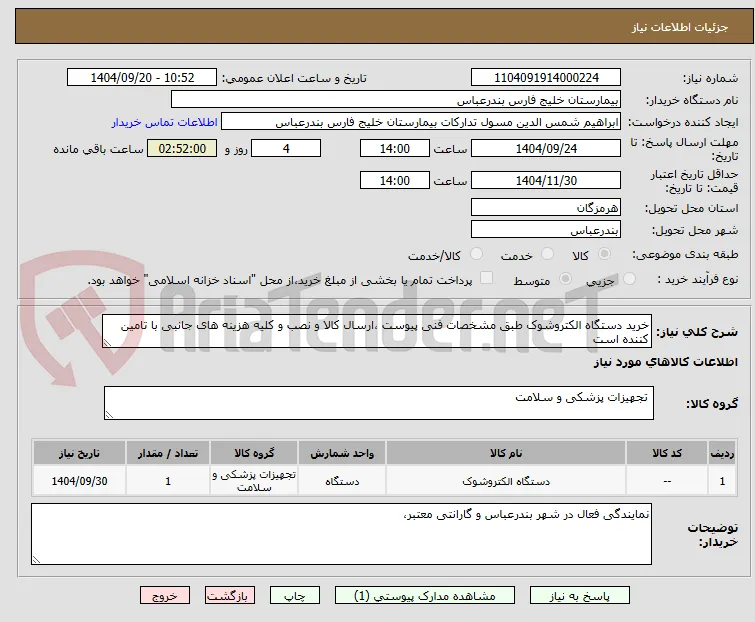The height and width of the screenshot is (622, 755).
Task: Click the بازگشت back button
Action: click(x=230, y=596)
